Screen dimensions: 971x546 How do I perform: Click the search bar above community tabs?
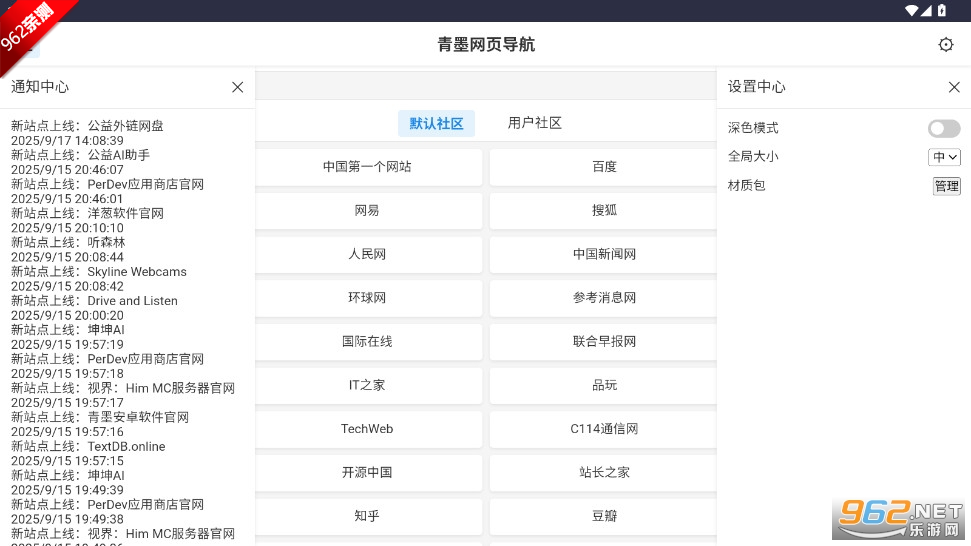click(x=486, y=85)
